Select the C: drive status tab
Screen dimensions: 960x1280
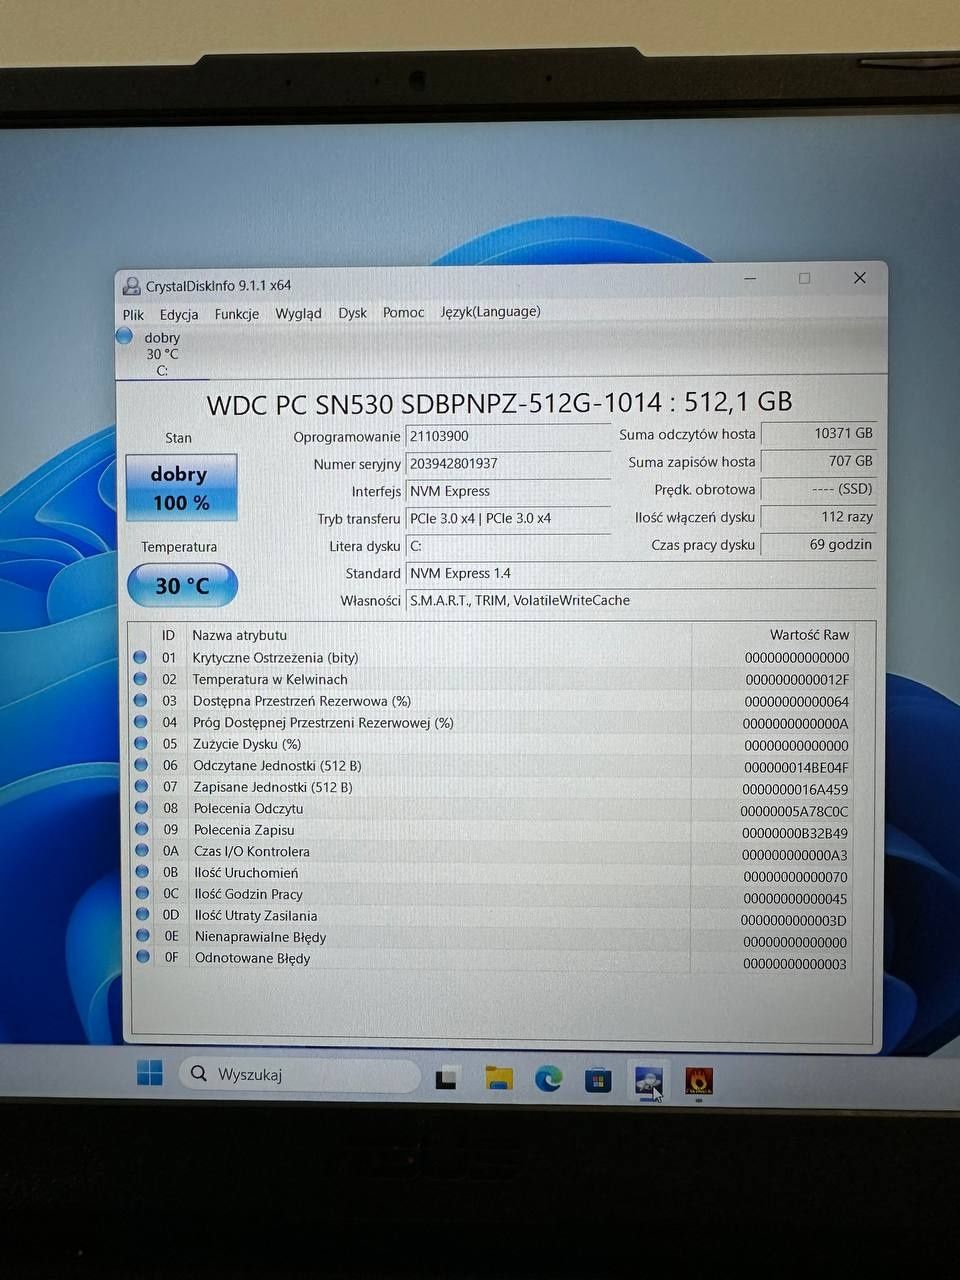coord(160,354)
